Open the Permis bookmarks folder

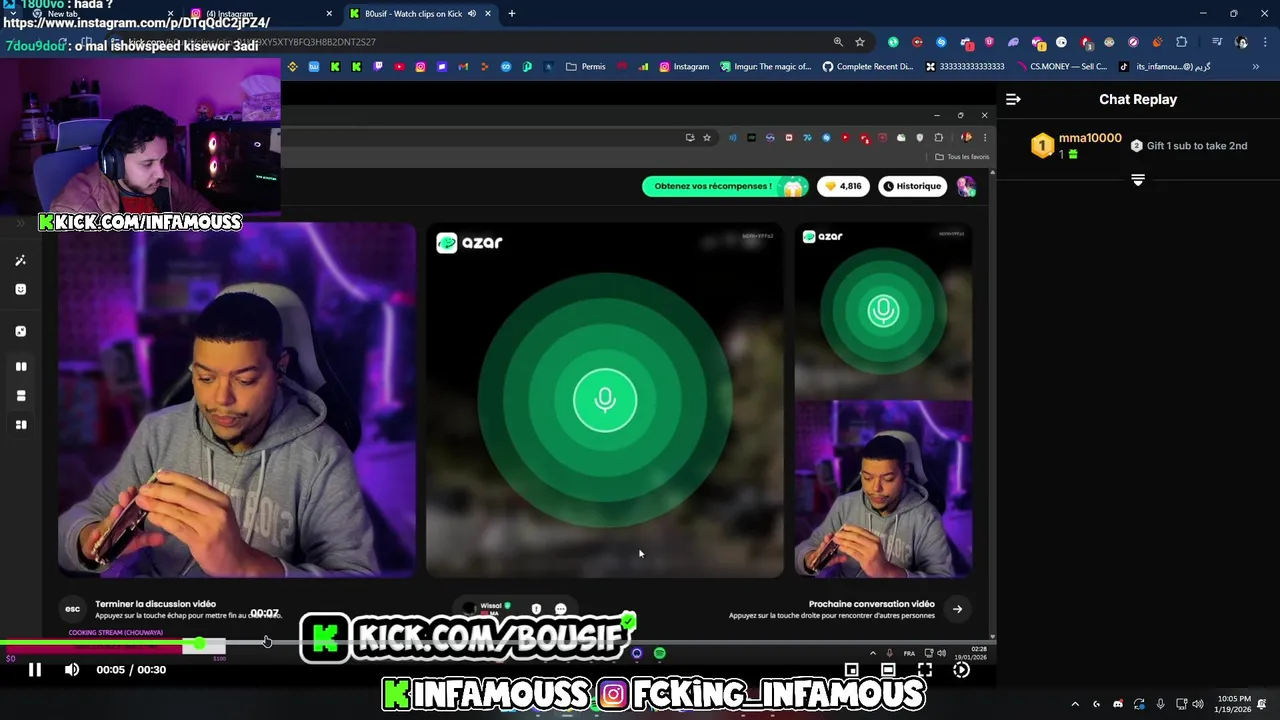[x=586, y=67]
